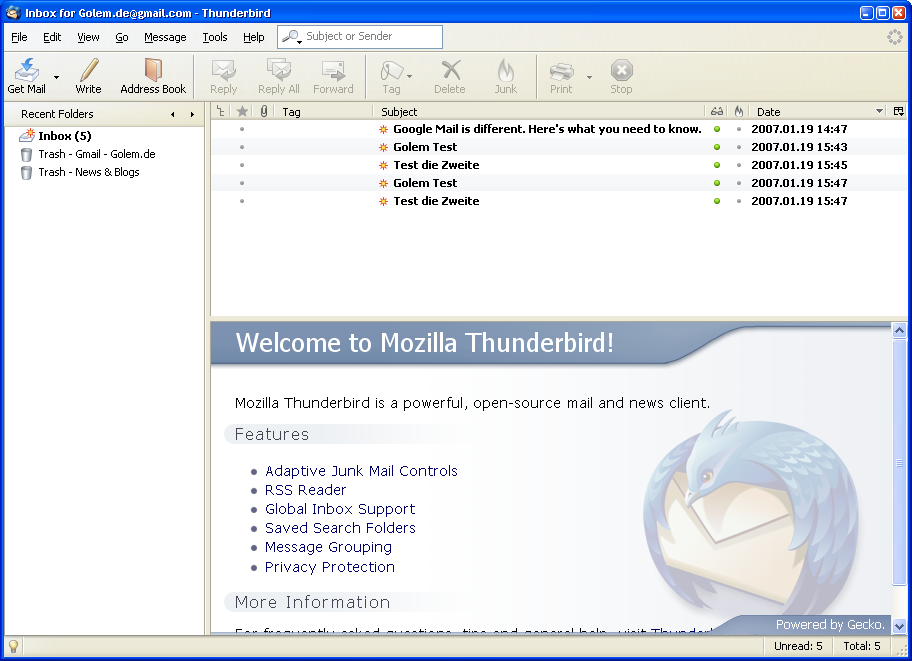912x661 pixels.
Task: Open the Privacy Protection link
Action: 330,567
